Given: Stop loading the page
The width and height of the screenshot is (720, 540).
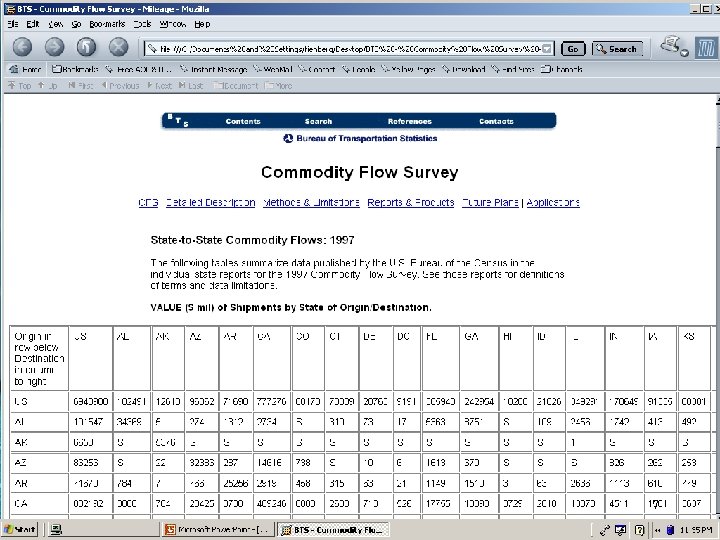Looking at the screenshot, I should click(118, 47).
